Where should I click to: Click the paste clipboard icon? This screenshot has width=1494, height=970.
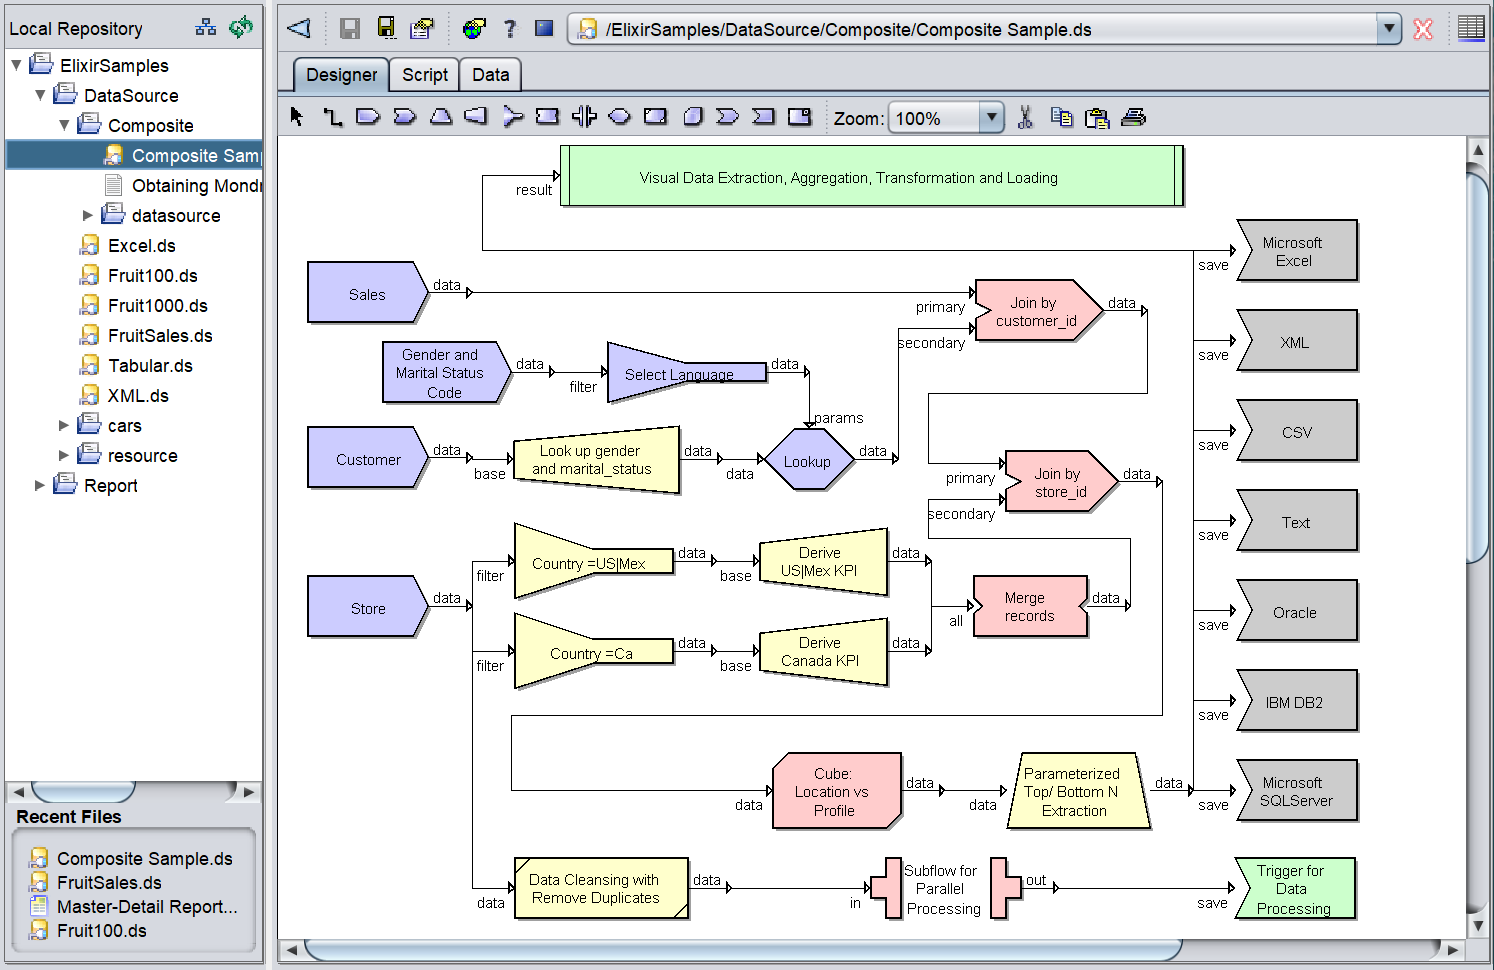(x=1097, y=117)
